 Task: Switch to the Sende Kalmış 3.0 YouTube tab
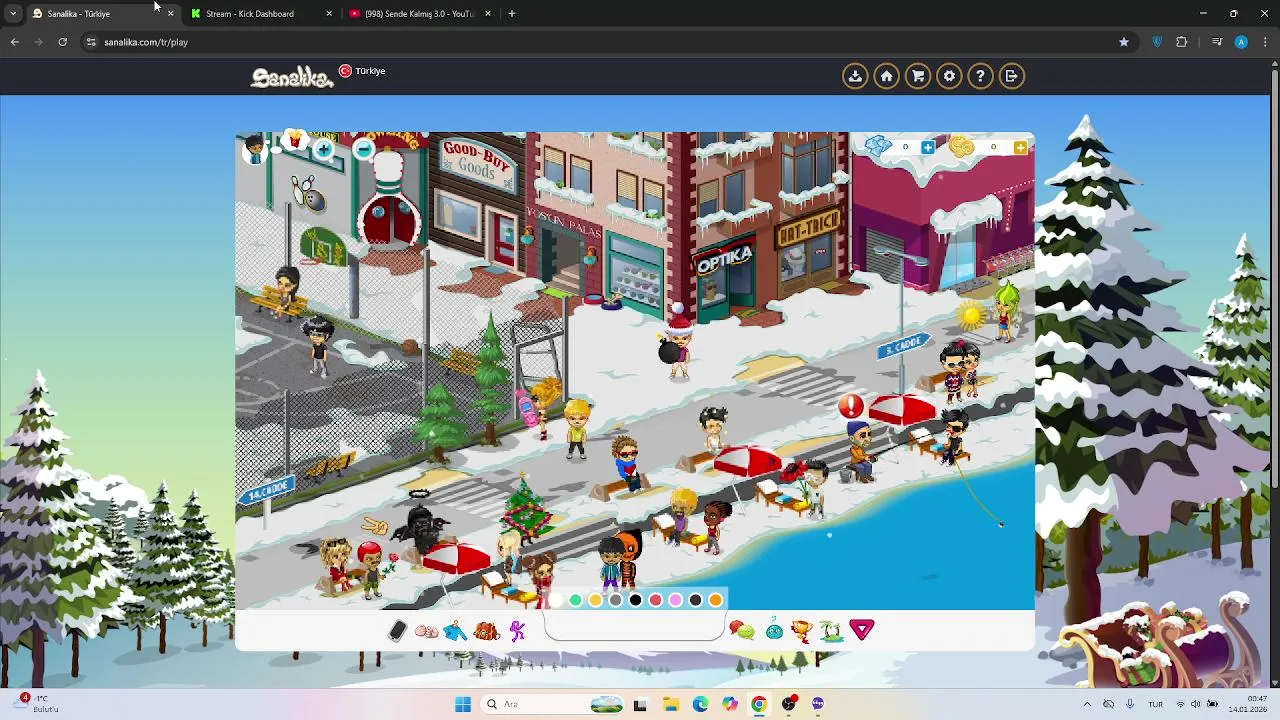point(419,14)
